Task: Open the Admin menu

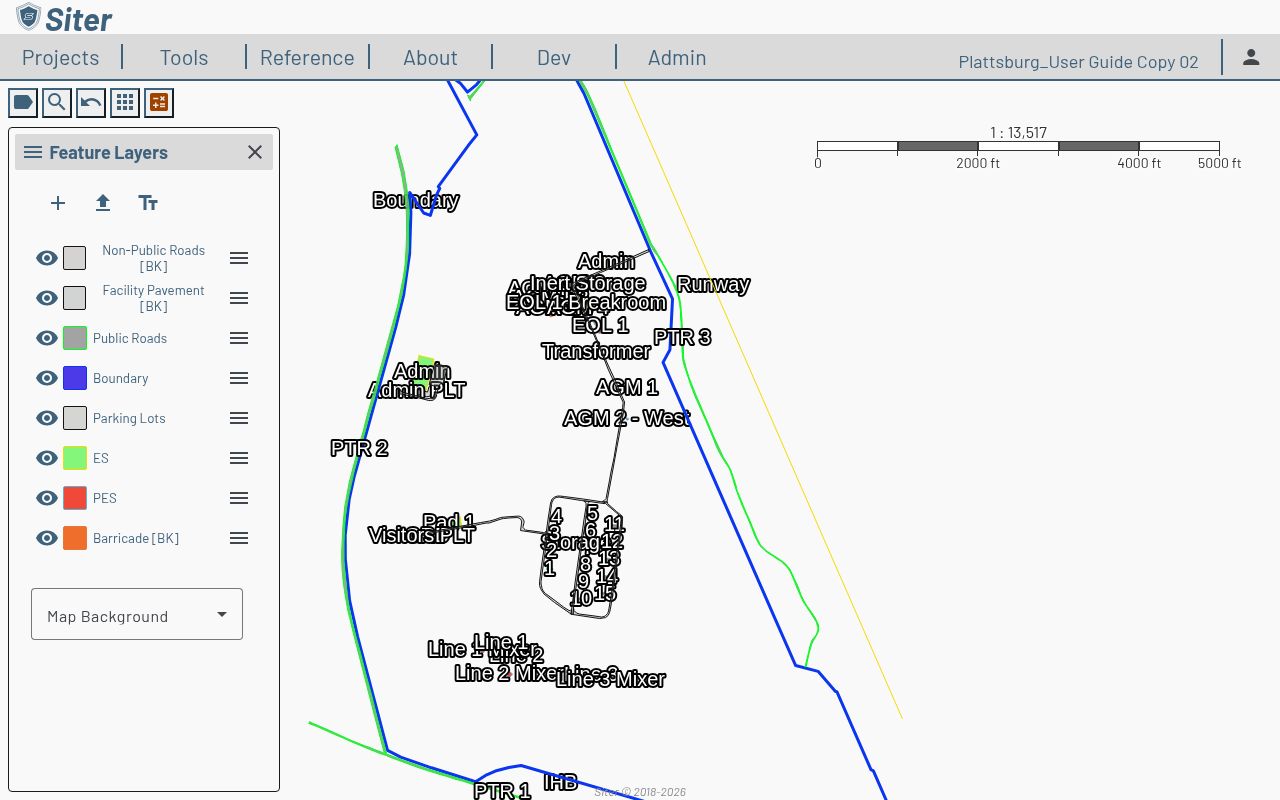Action: coord(677,57)
